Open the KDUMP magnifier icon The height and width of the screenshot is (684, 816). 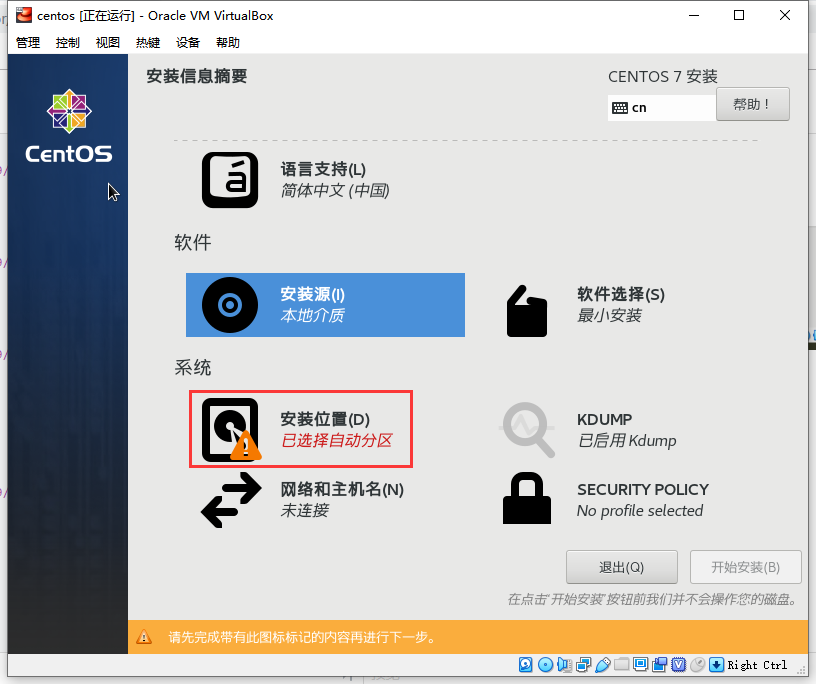[527, 430]
